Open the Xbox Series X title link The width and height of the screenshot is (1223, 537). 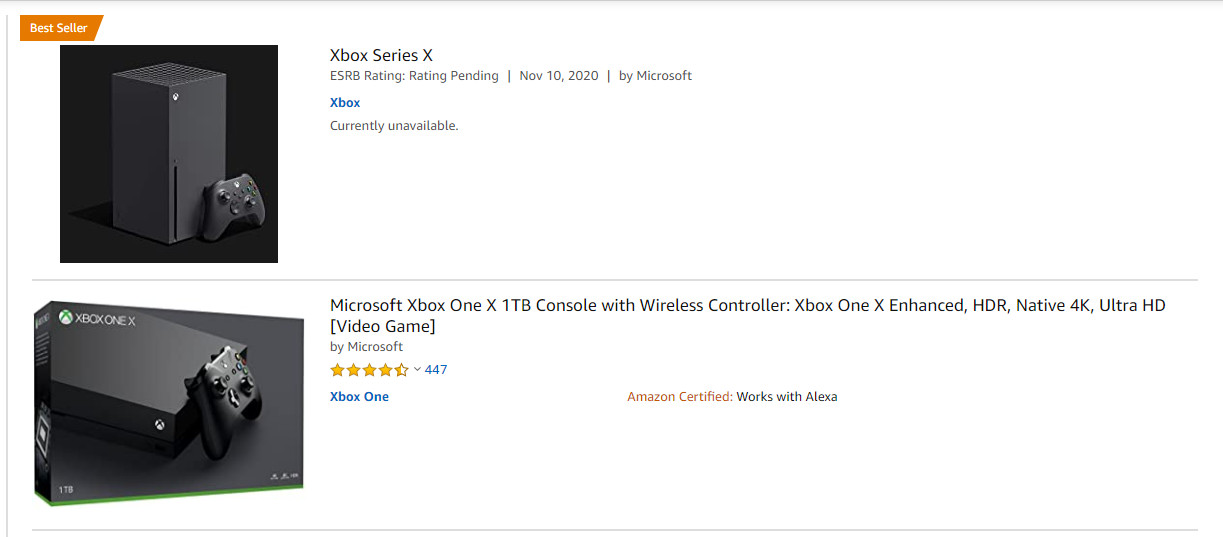[381, 55]
